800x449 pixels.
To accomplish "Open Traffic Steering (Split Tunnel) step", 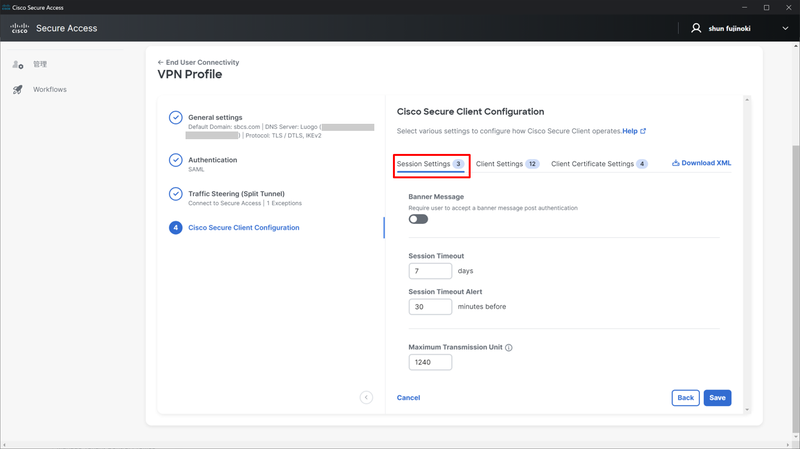I will (x=236, y=193).
